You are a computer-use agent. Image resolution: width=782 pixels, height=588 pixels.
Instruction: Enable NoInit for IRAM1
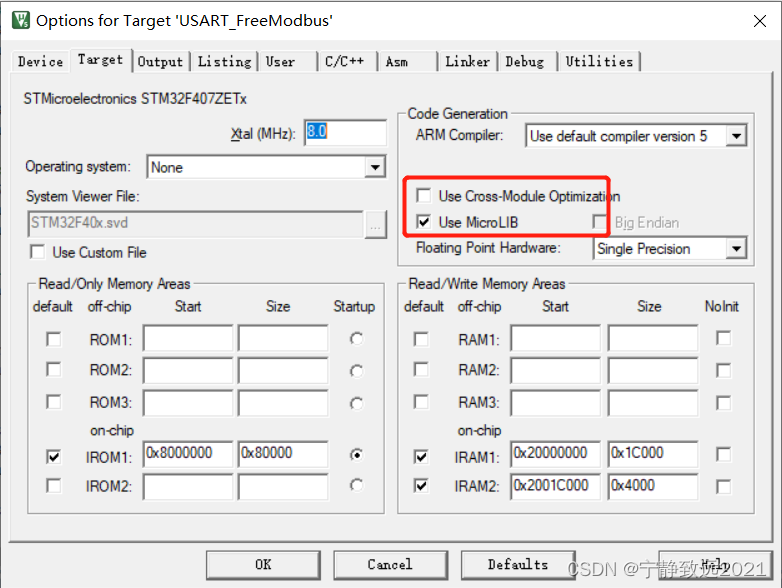pos(724,454)
